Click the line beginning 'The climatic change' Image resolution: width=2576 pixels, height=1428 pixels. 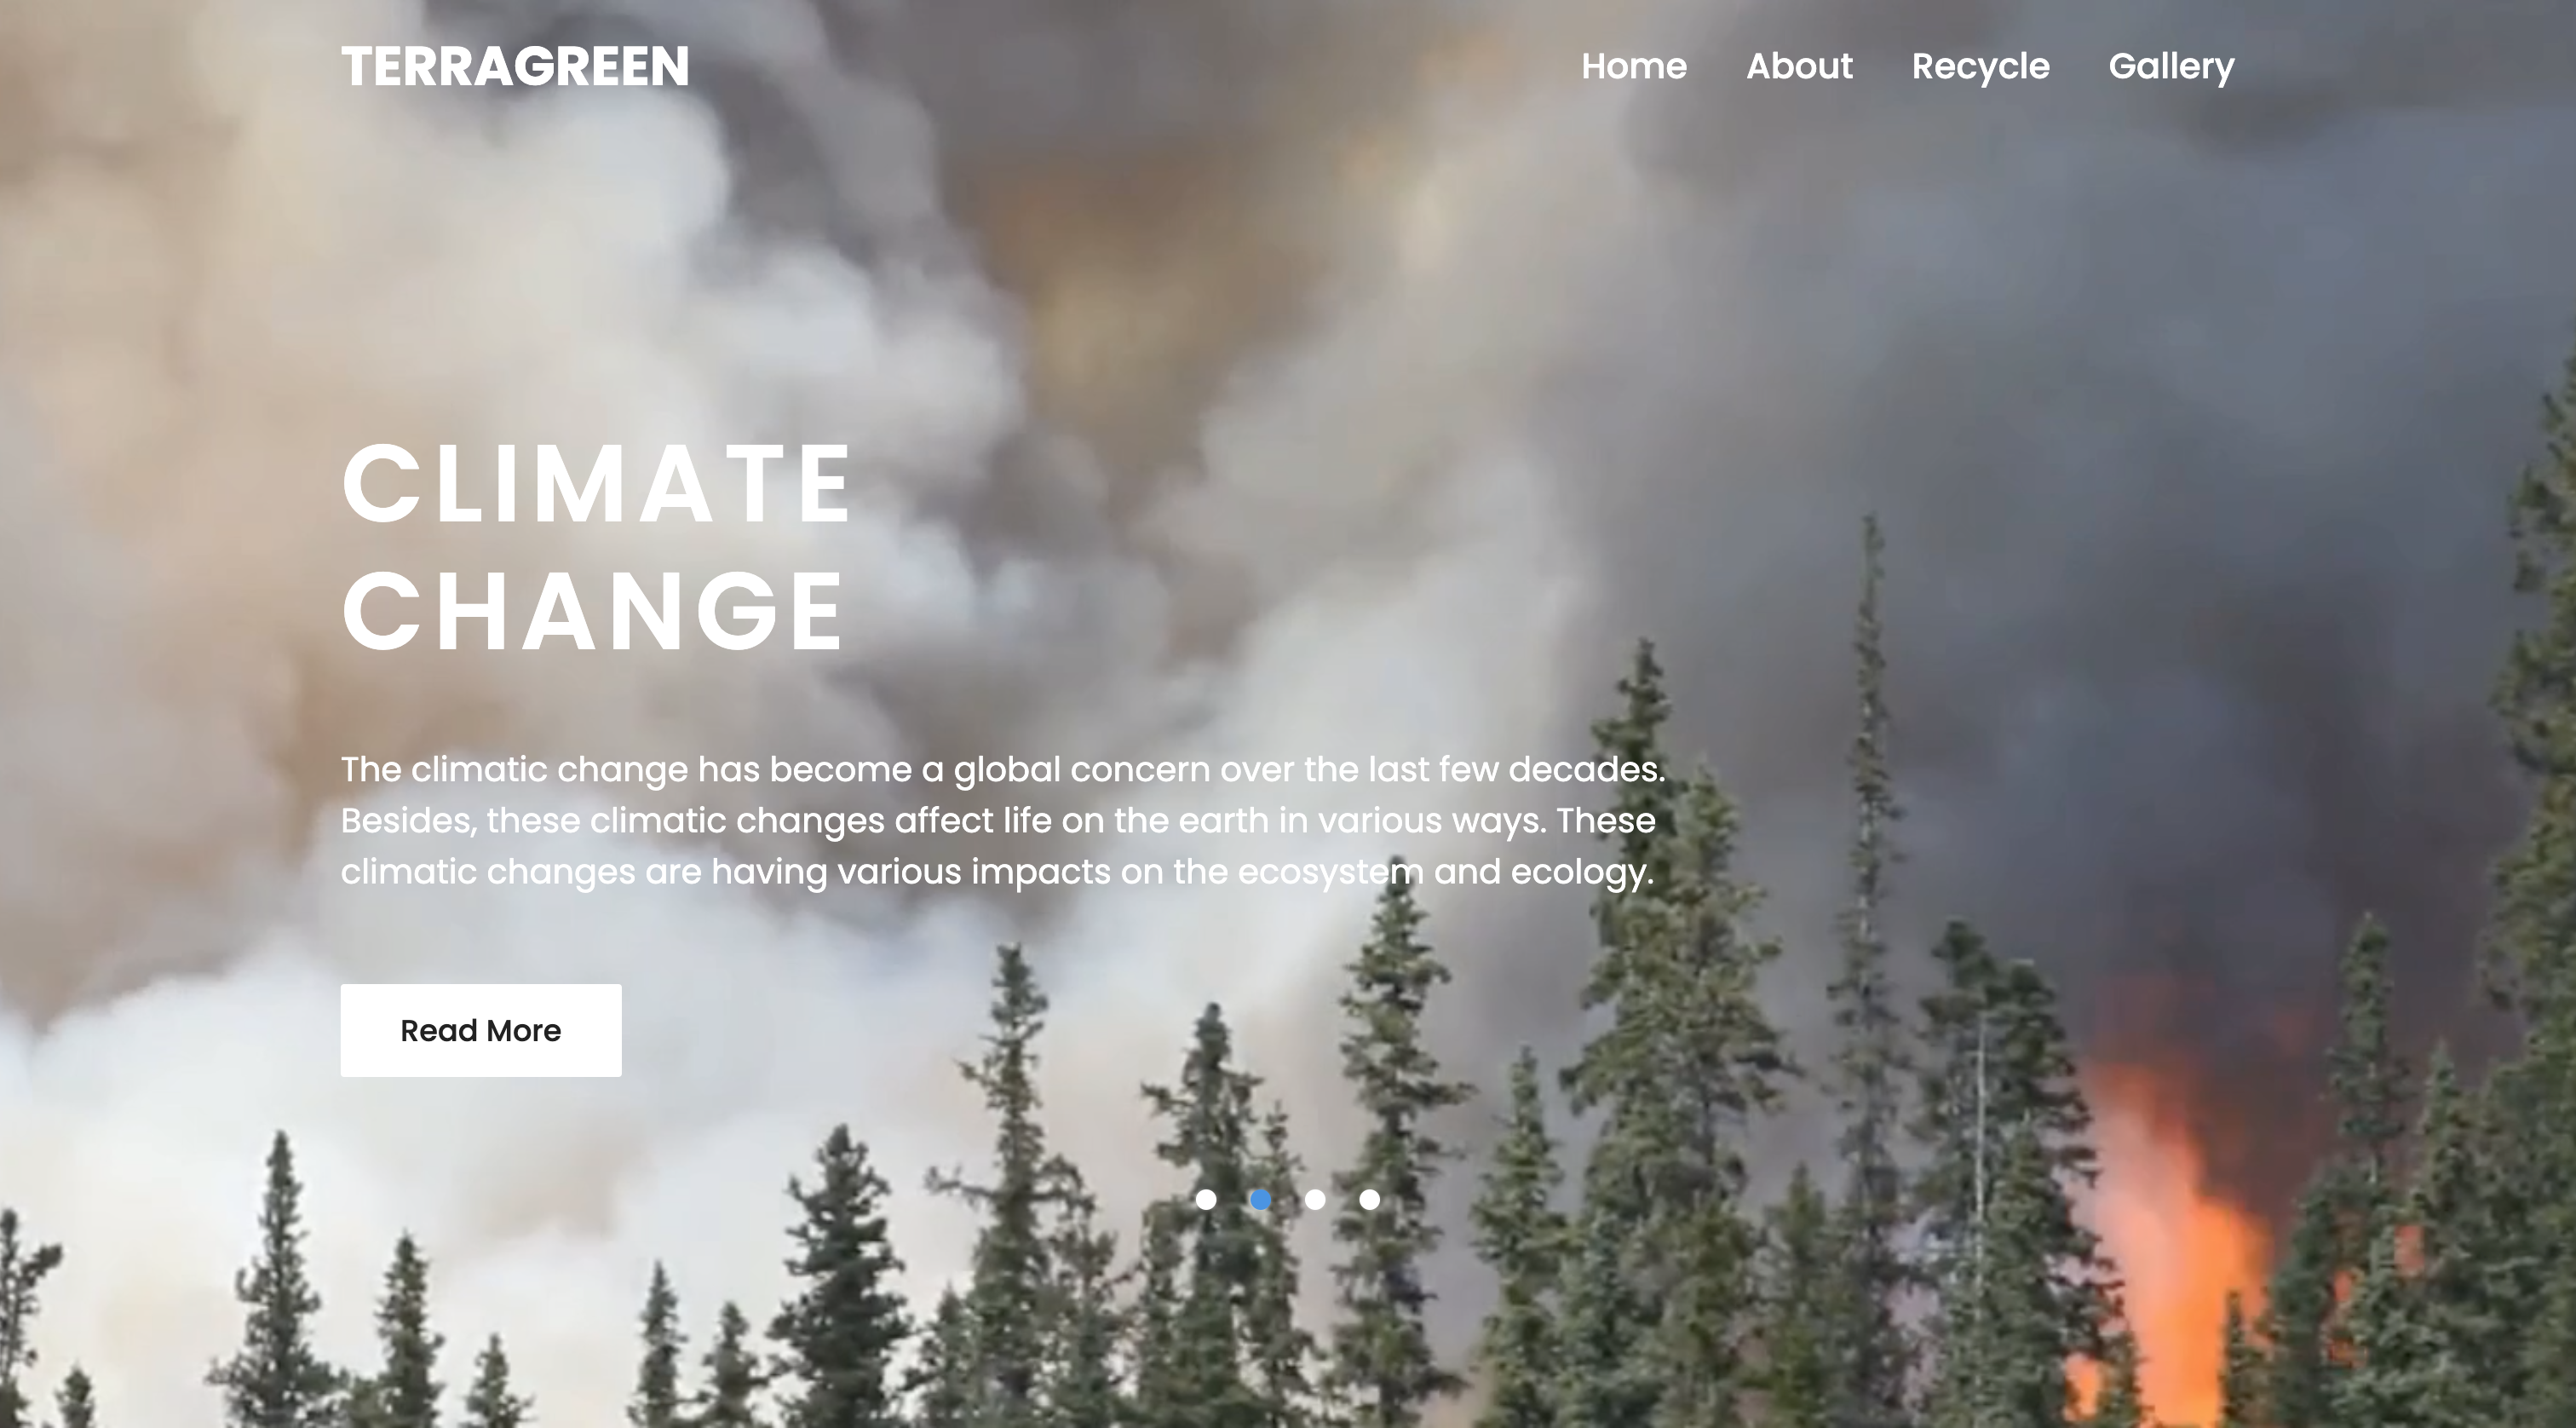(x=1003, y=770)
